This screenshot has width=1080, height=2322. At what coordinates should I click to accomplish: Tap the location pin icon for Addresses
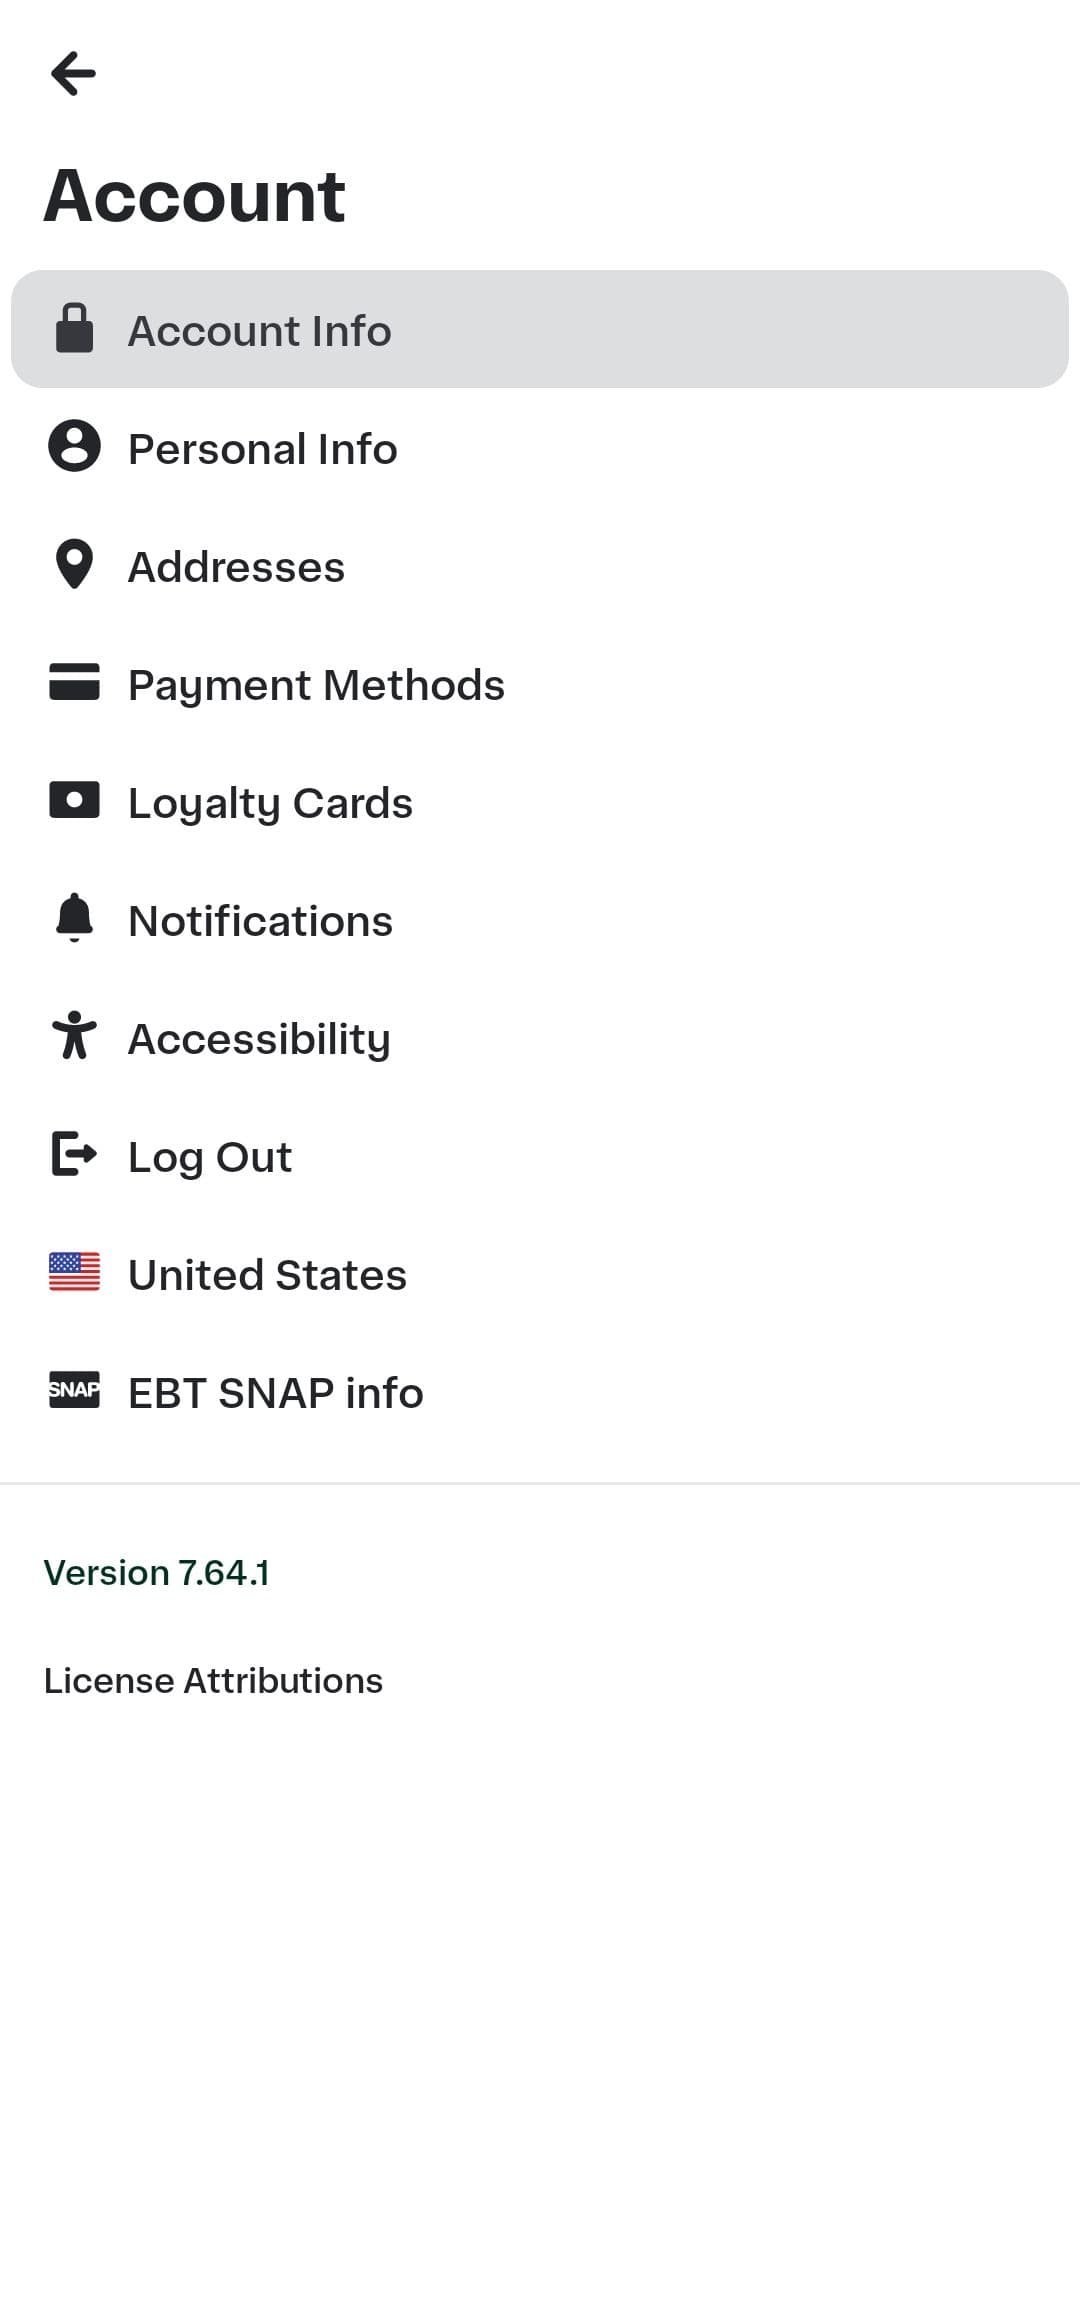pos(74,564)
